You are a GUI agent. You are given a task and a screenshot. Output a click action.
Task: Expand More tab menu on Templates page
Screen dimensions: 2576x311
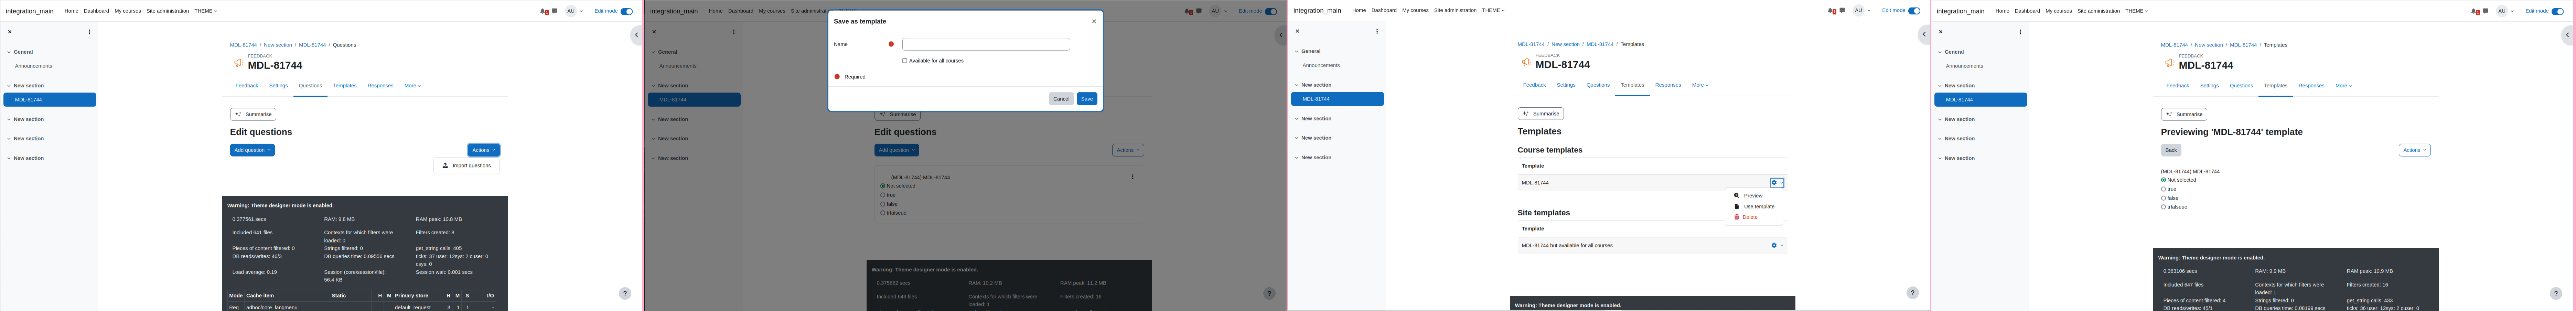pos(1700,85)
